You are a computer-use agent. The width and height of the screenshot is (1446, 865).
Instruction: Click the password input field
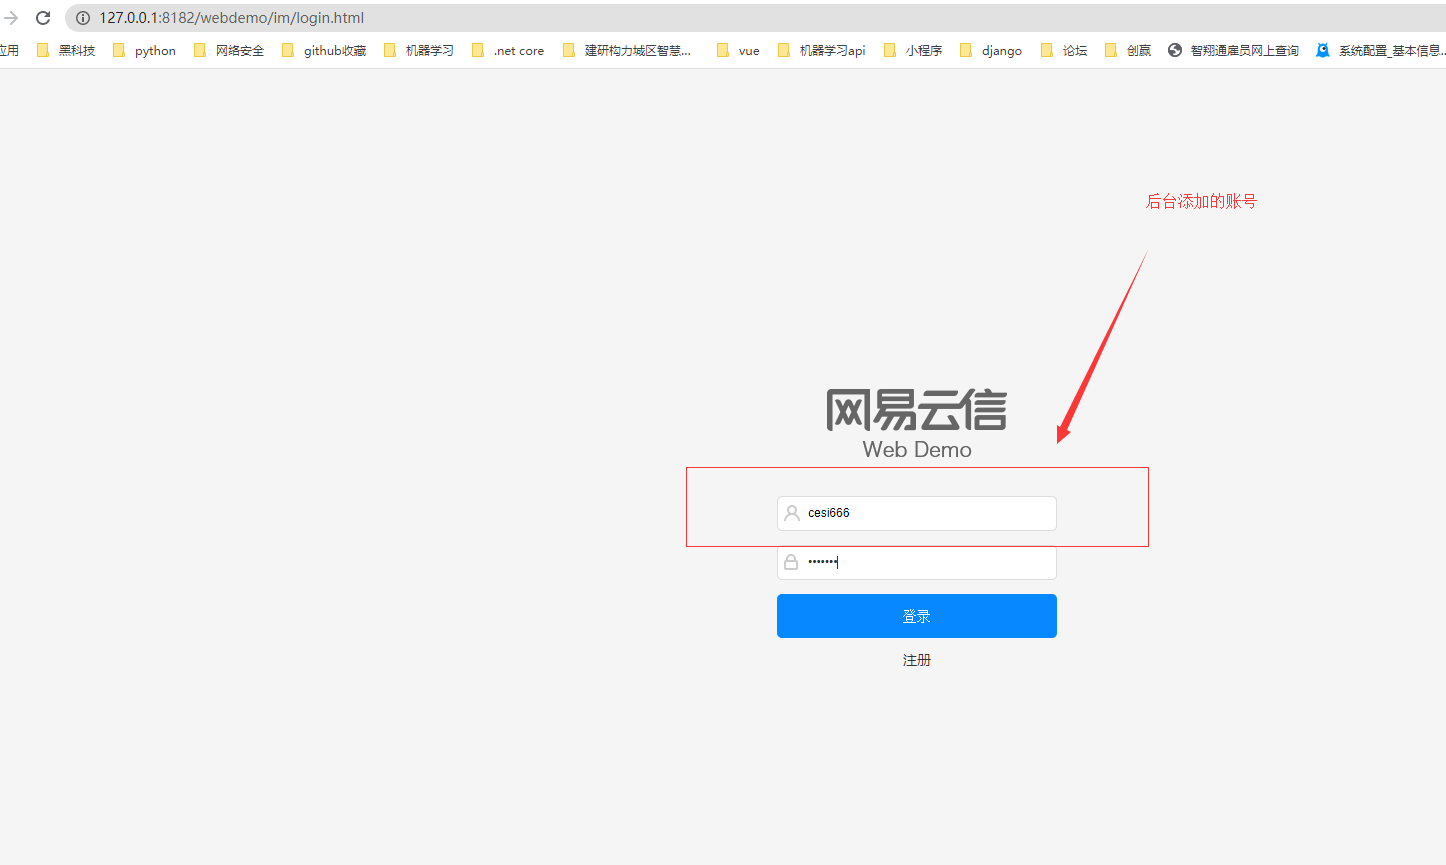tap(917, 562)
